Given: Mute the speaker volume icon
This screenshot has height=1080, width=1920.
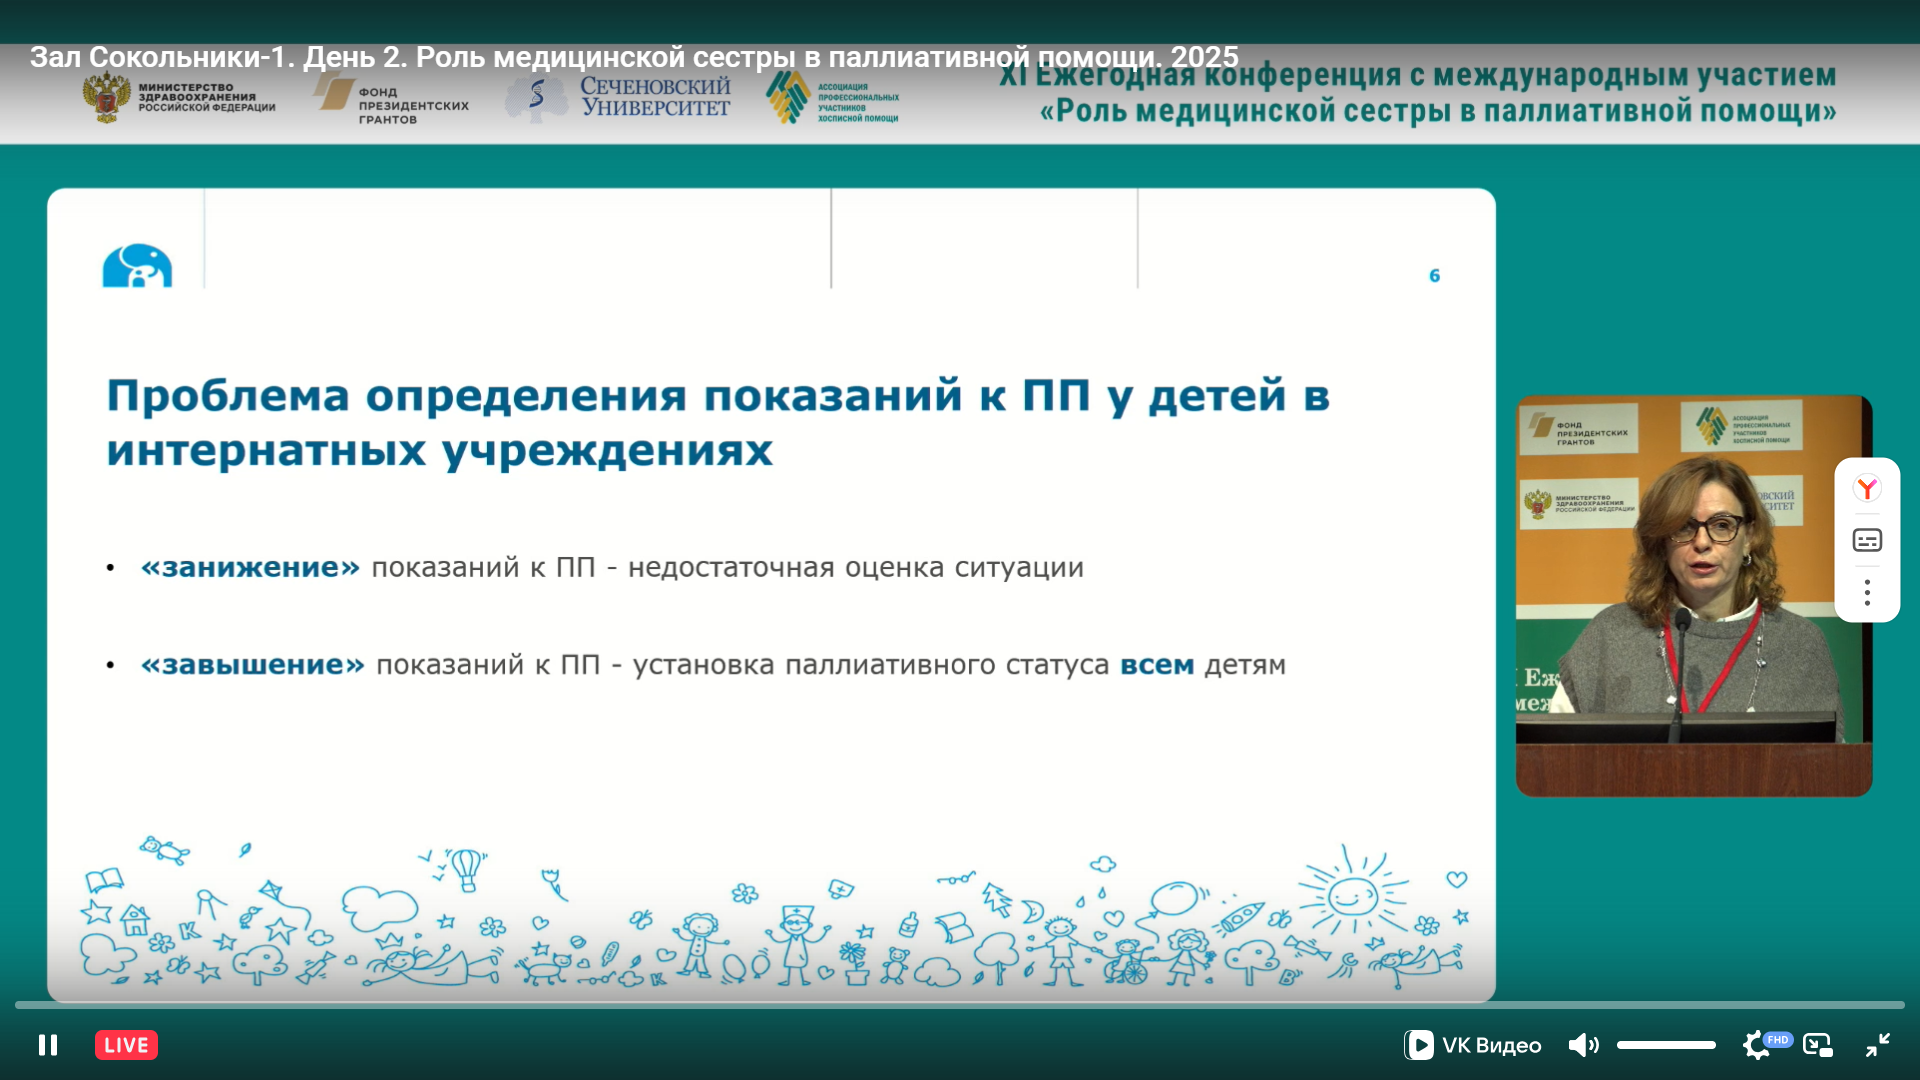Looking at the screenshot, I should pos(1582,1045).
